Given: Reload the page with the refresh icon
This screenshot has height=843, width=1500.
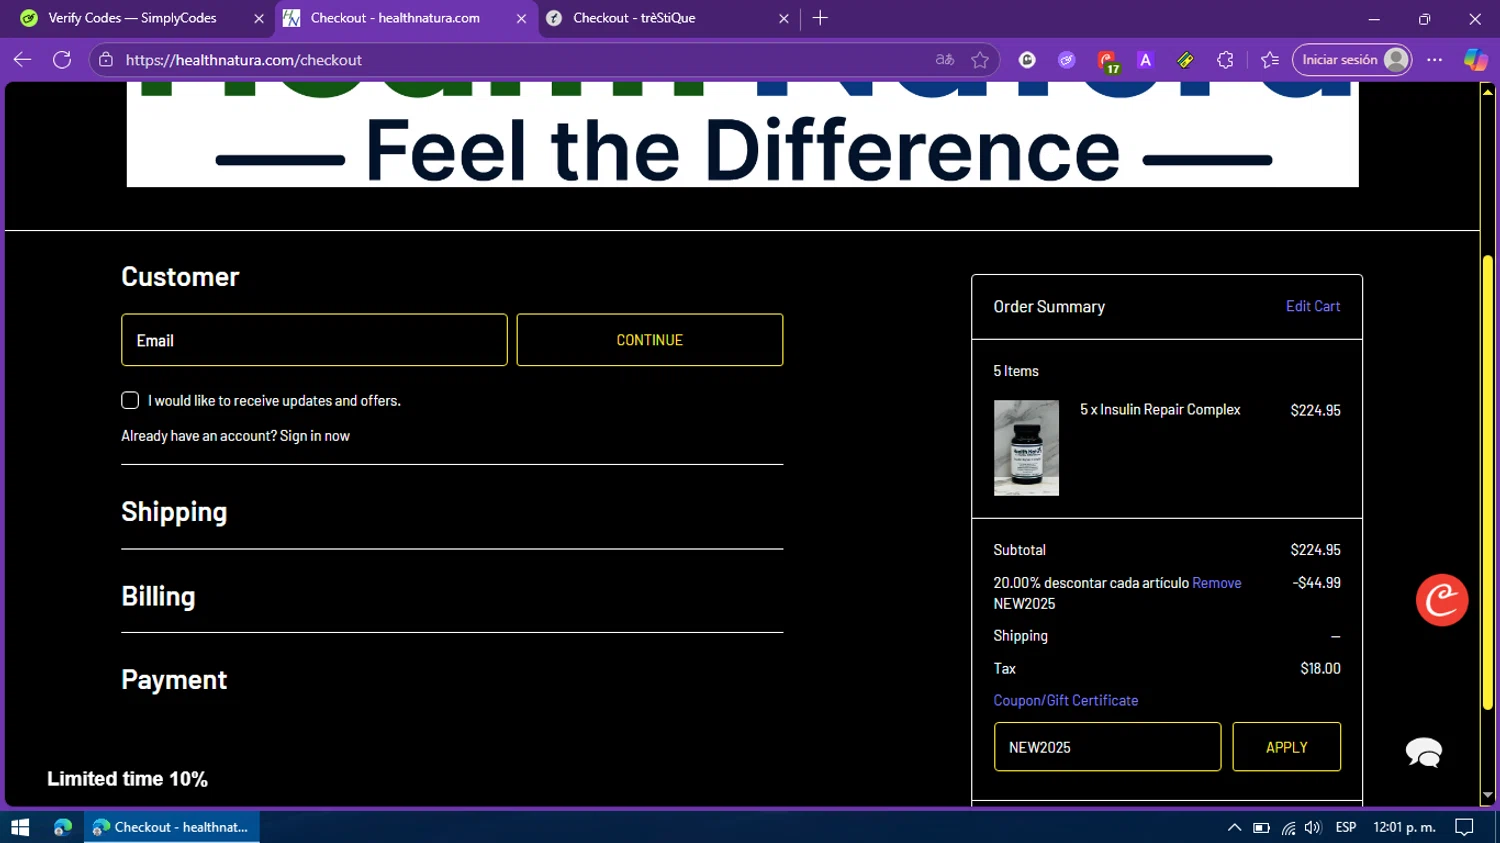Looking at the screenshot, I should pyautogui.click(x=62, y=60).
